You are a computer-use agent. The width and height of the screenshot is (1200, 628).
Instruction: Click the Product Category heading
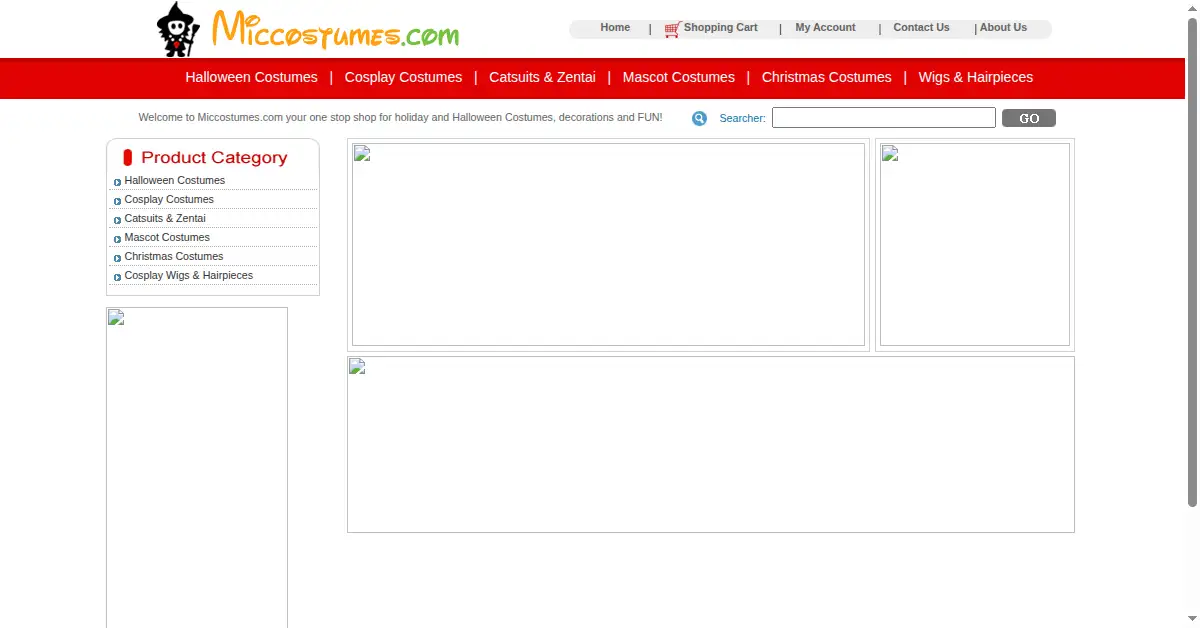point(214,158)
